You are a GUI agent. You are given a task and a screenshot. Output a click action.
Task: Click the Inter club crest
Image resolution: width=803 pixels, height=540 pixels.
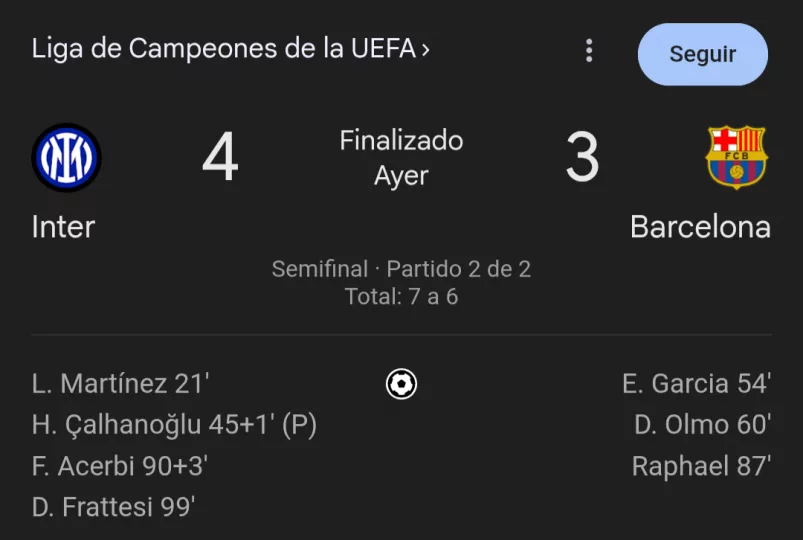(67, 157)
